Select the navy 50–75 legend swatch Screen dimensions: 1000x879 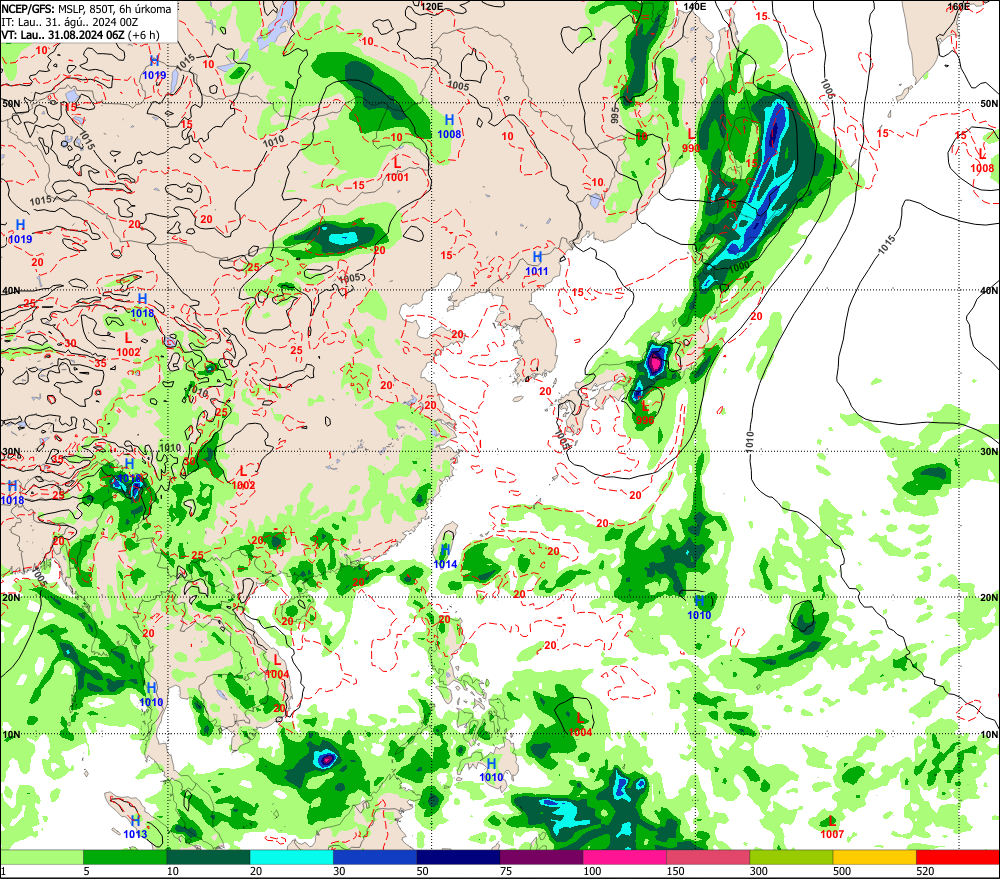[458, 857]
